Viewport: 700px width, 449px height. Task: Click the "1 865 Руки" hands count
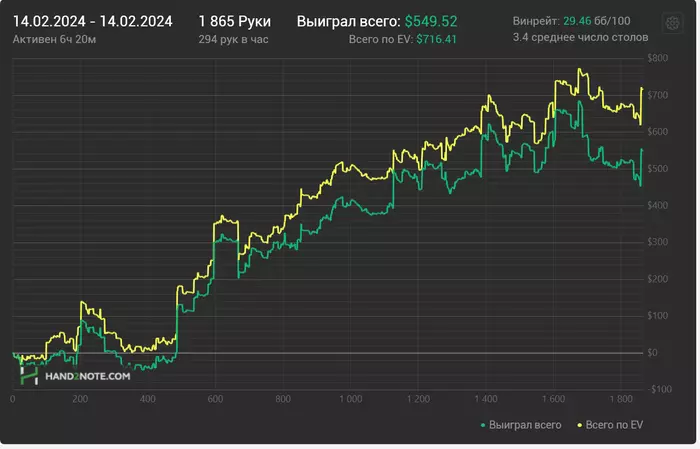[x=234, y=21]
